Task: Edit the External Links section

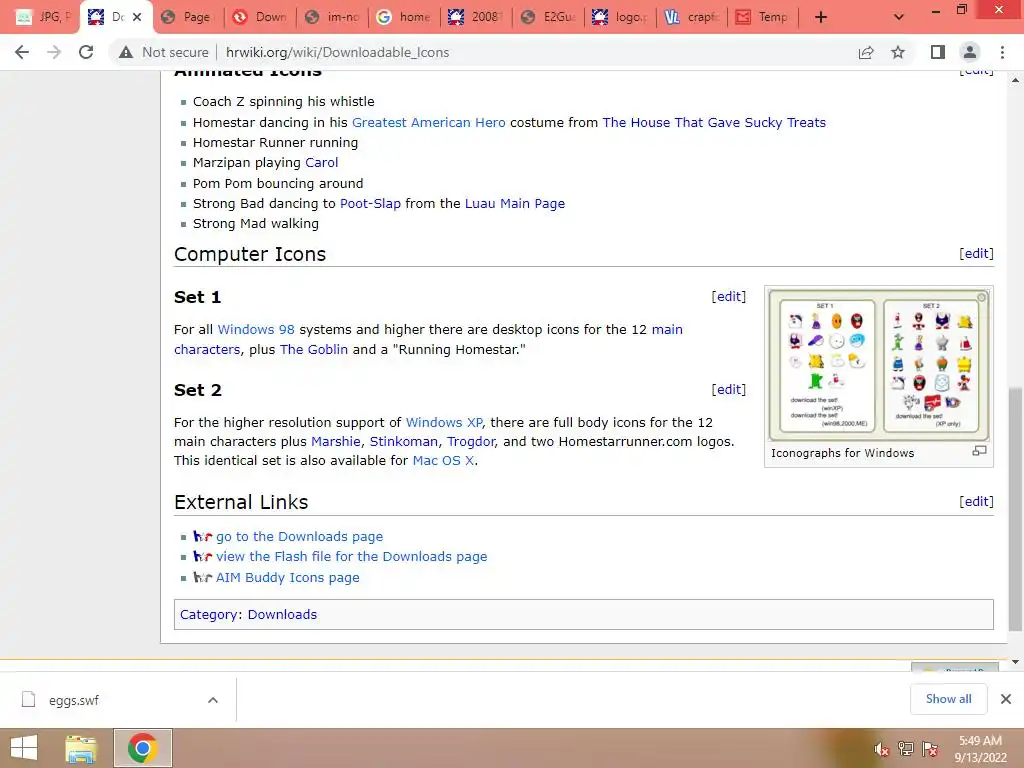Action: tap(976, 502)
